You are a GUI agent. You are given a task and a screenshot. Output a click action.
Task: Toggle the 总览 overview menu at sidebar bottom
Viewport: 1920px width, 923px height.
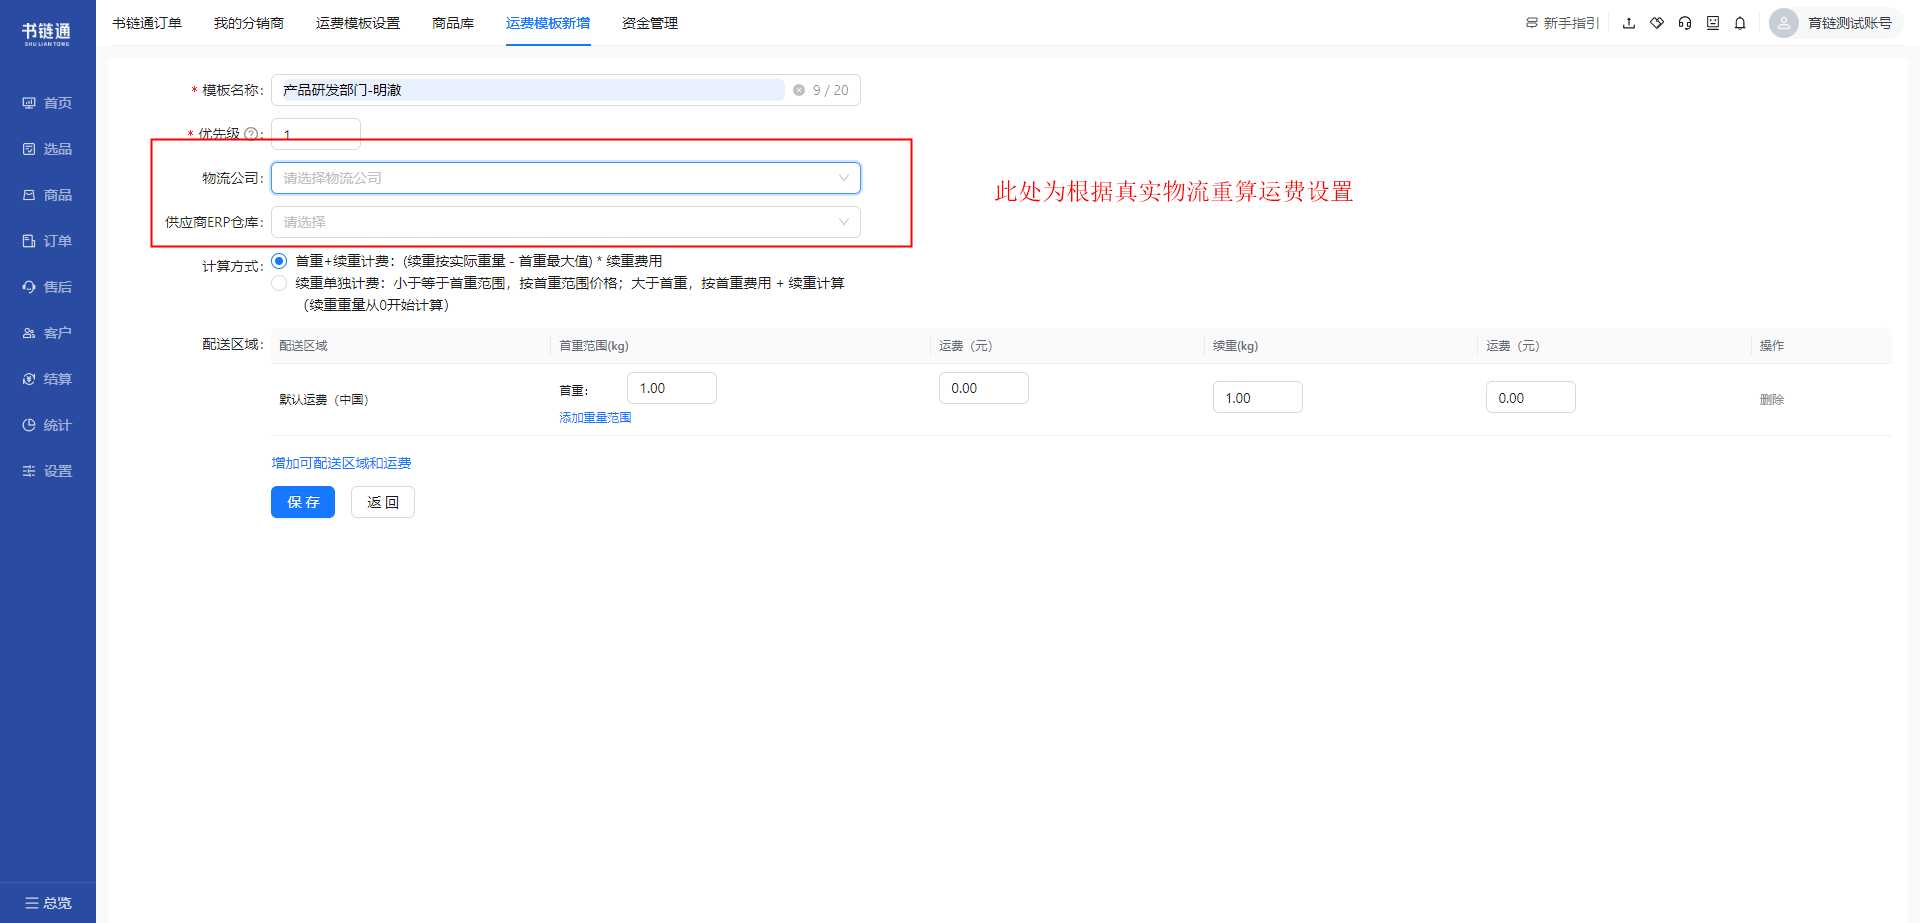47,903
